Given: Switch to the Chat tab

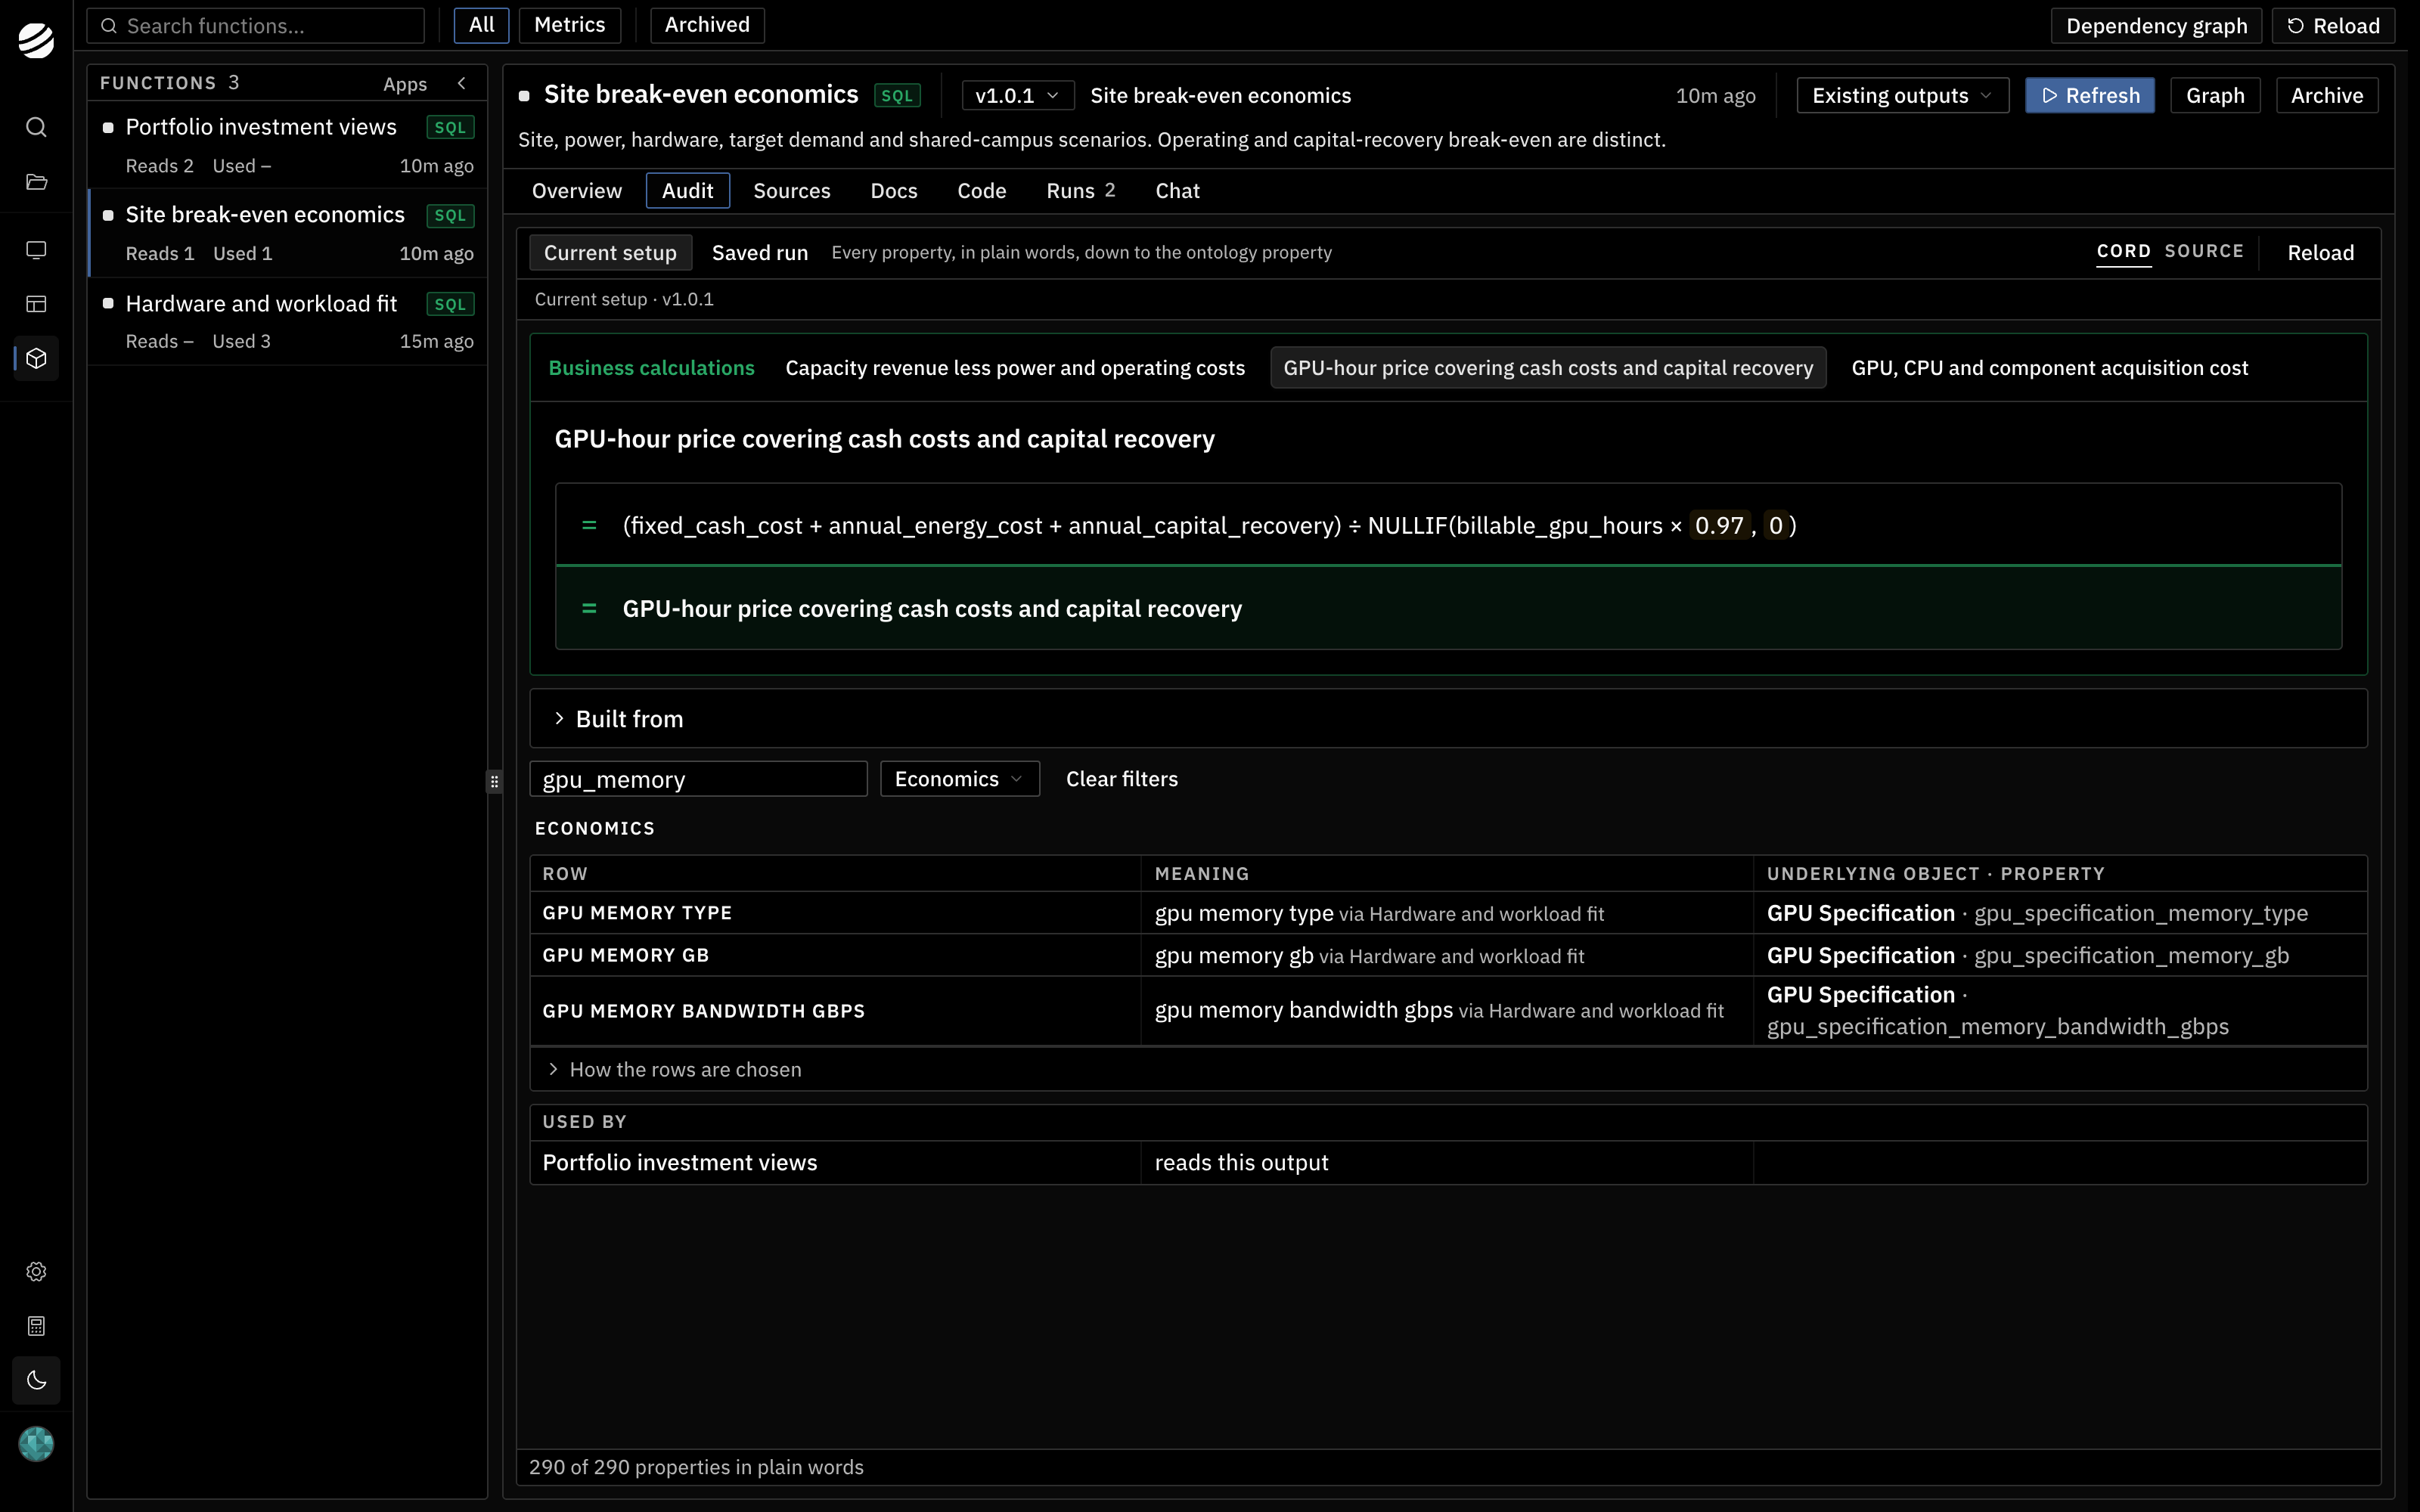Looking at the screenshot, I should [x=1177, y=190].
